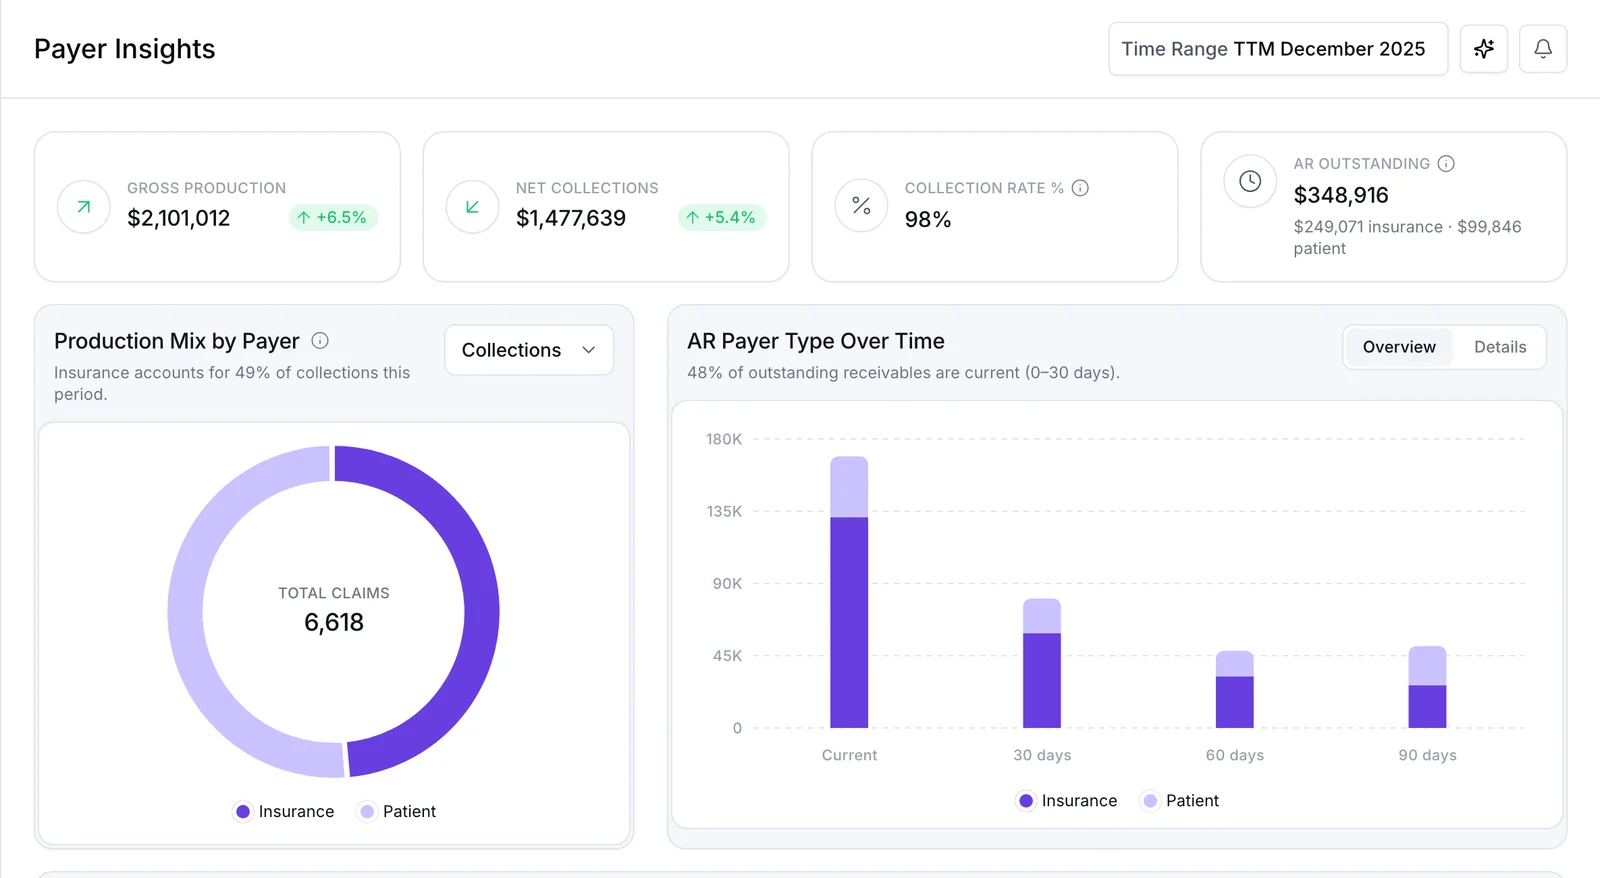Image resolution: width=1600 pixels, height=878 pixels.
Task: Click the $1,477,639 net collections value
Action: [571, 218]
